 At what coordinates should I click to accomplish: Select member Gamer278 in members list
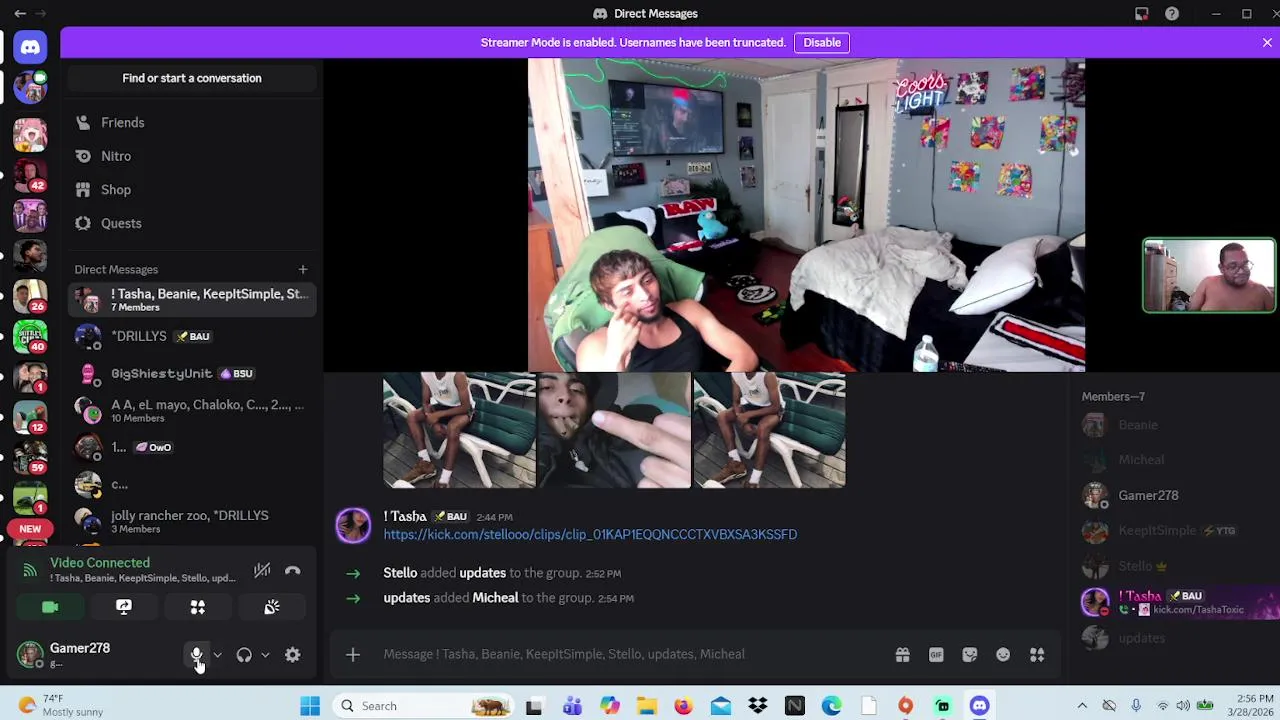[x=1176, y=496]
